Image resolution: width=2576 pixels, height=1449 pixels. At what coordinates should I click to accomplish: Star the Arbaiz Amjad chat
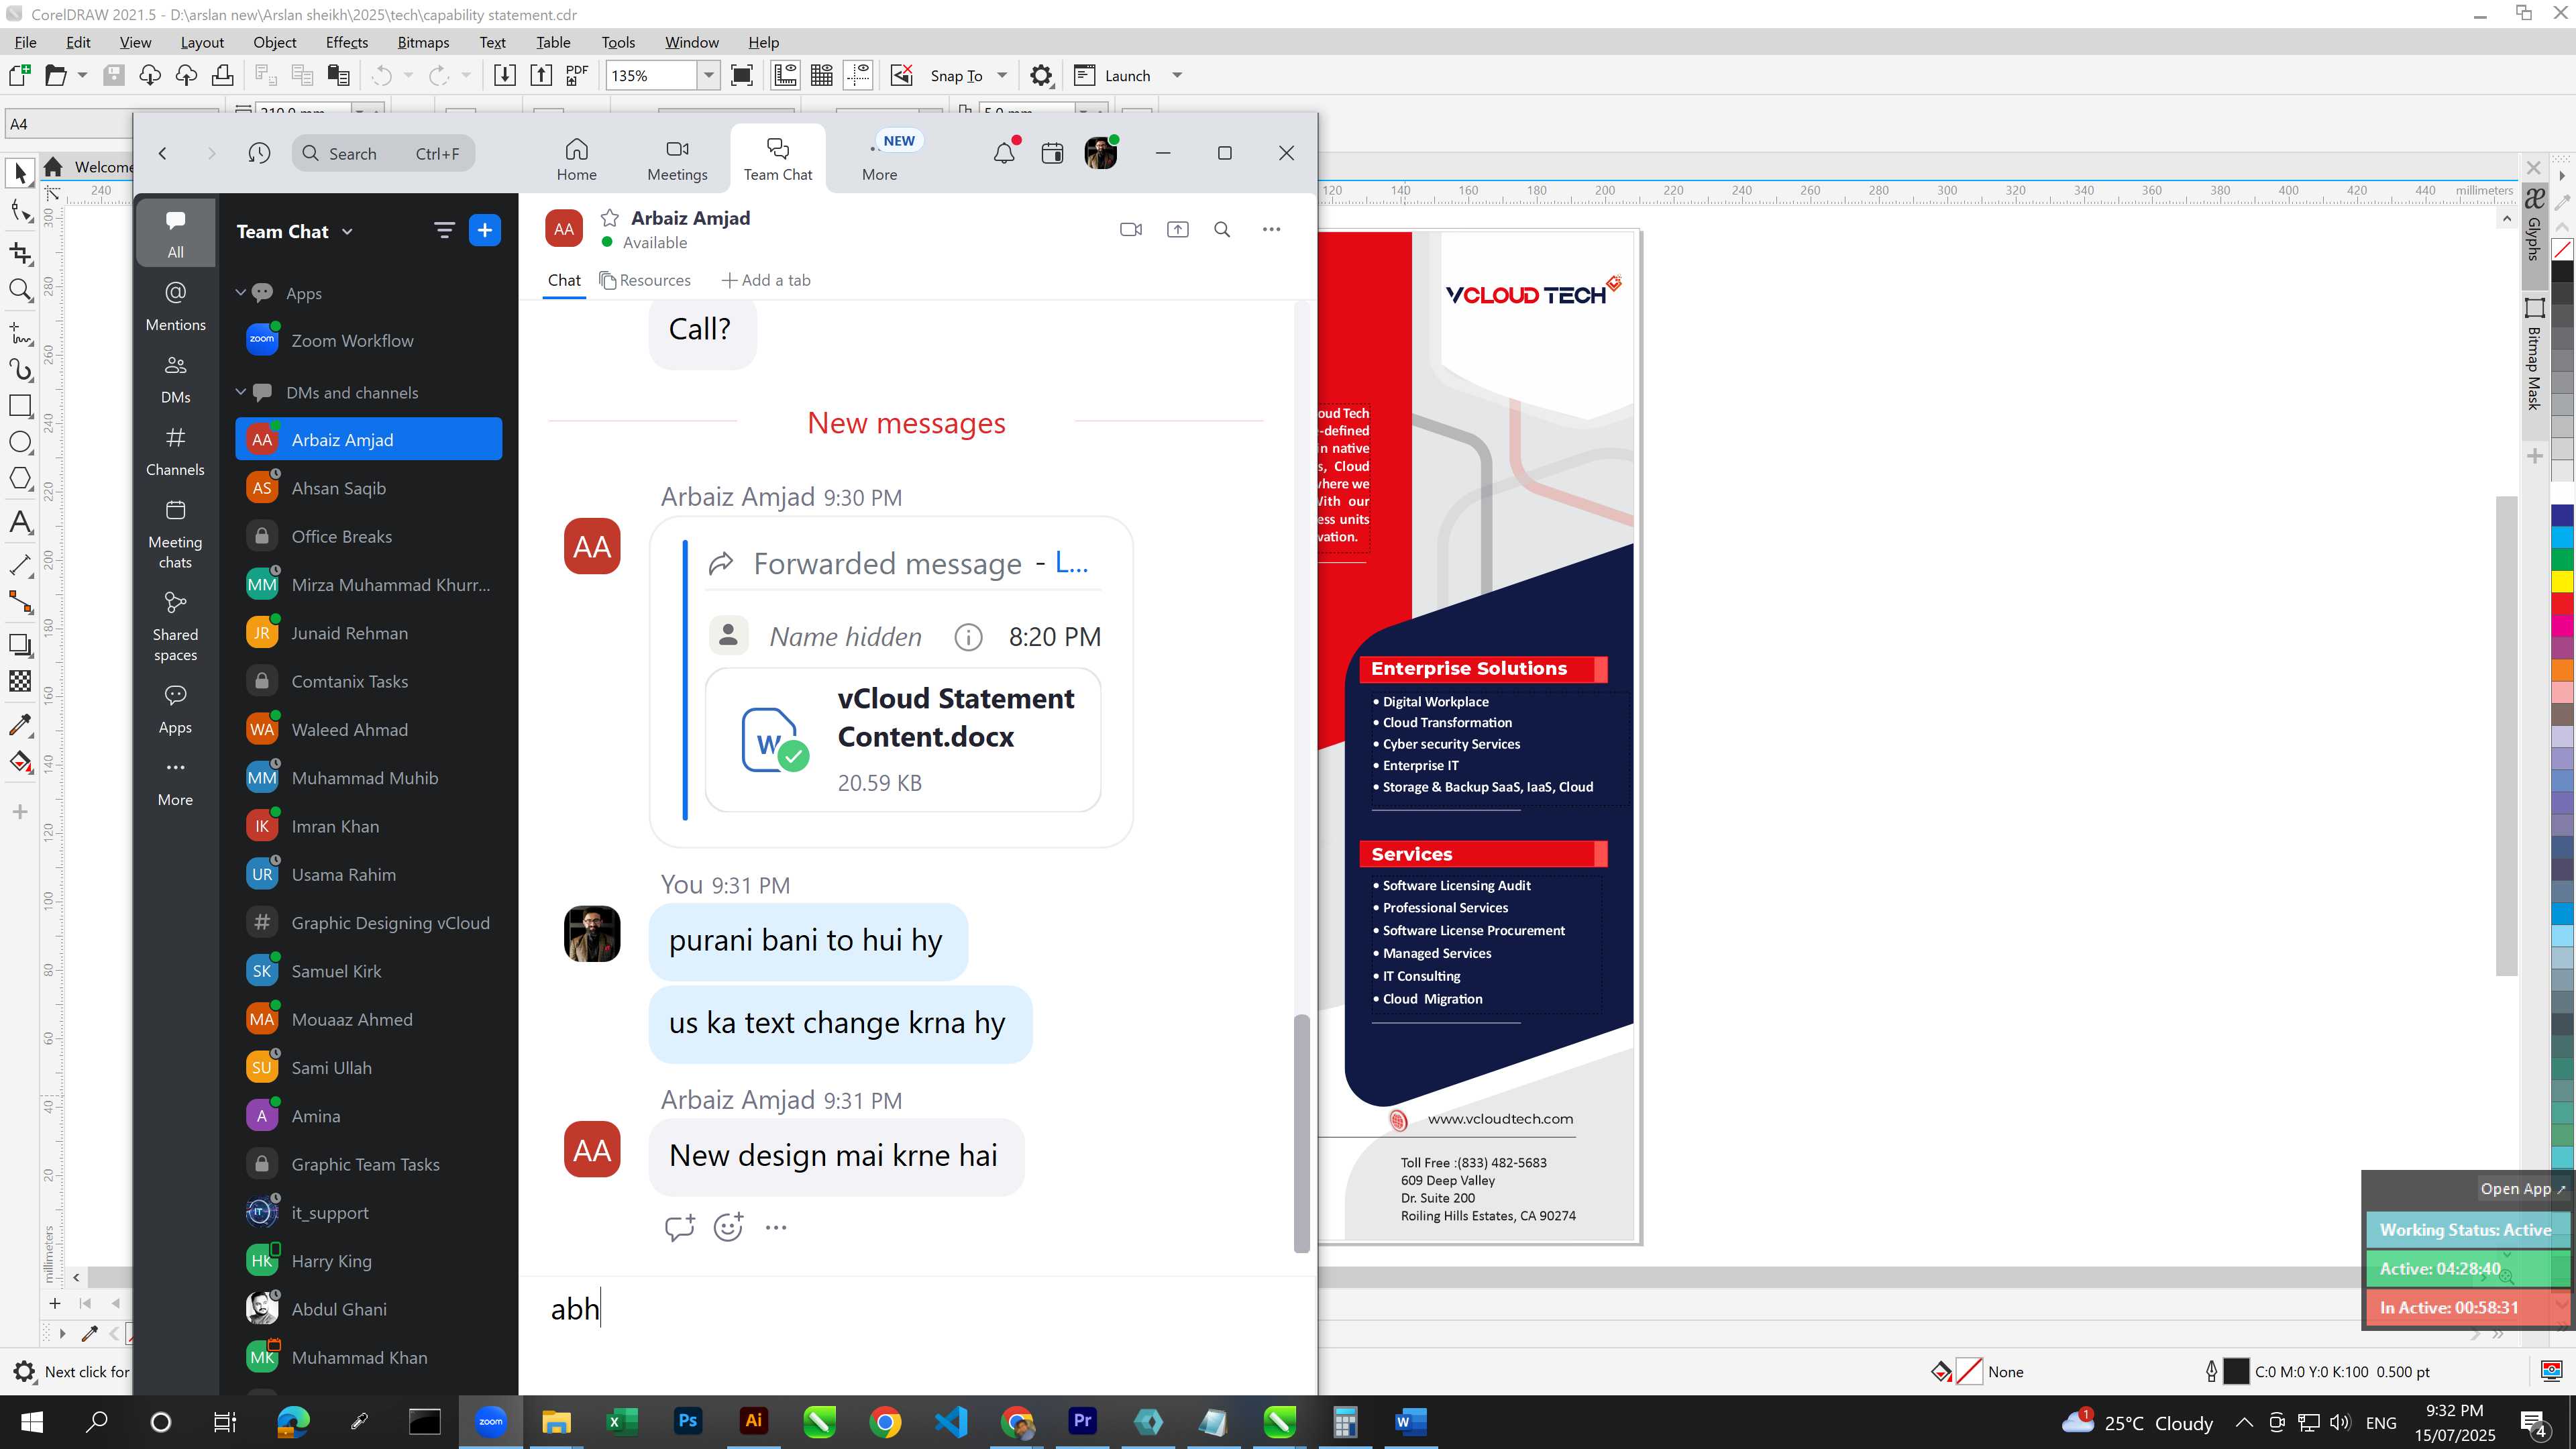609,218
